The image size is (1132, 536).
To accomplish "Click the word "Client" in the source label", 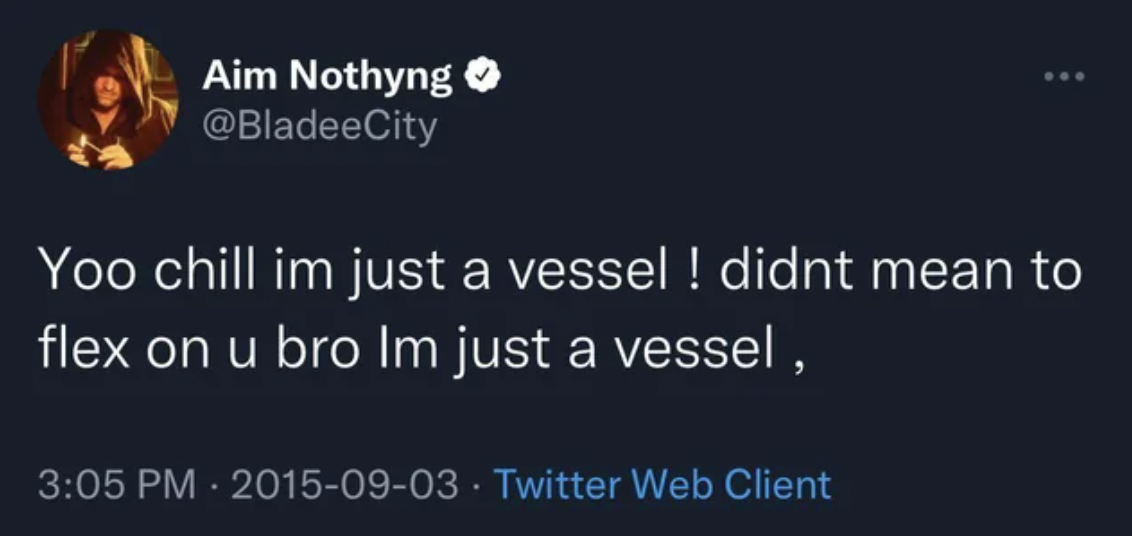I will (x=781, y=484).
